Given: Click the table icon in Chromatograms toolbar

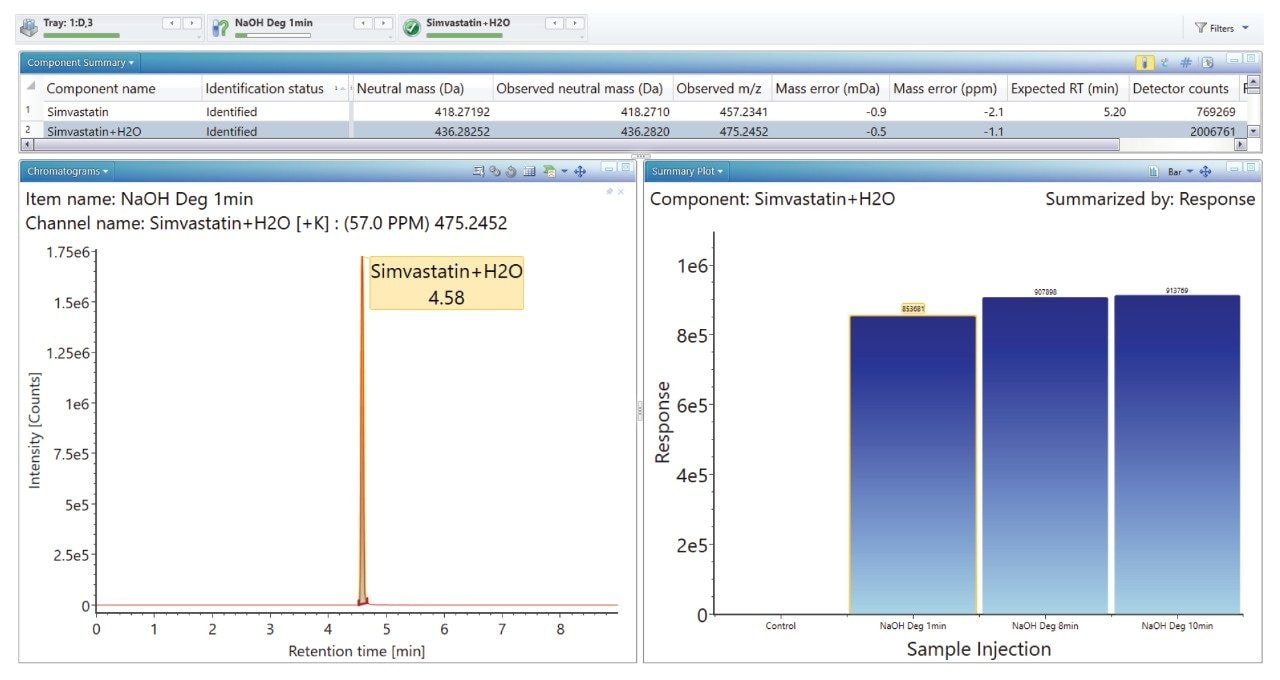Looking at the screenshot, I should [529, 171].
